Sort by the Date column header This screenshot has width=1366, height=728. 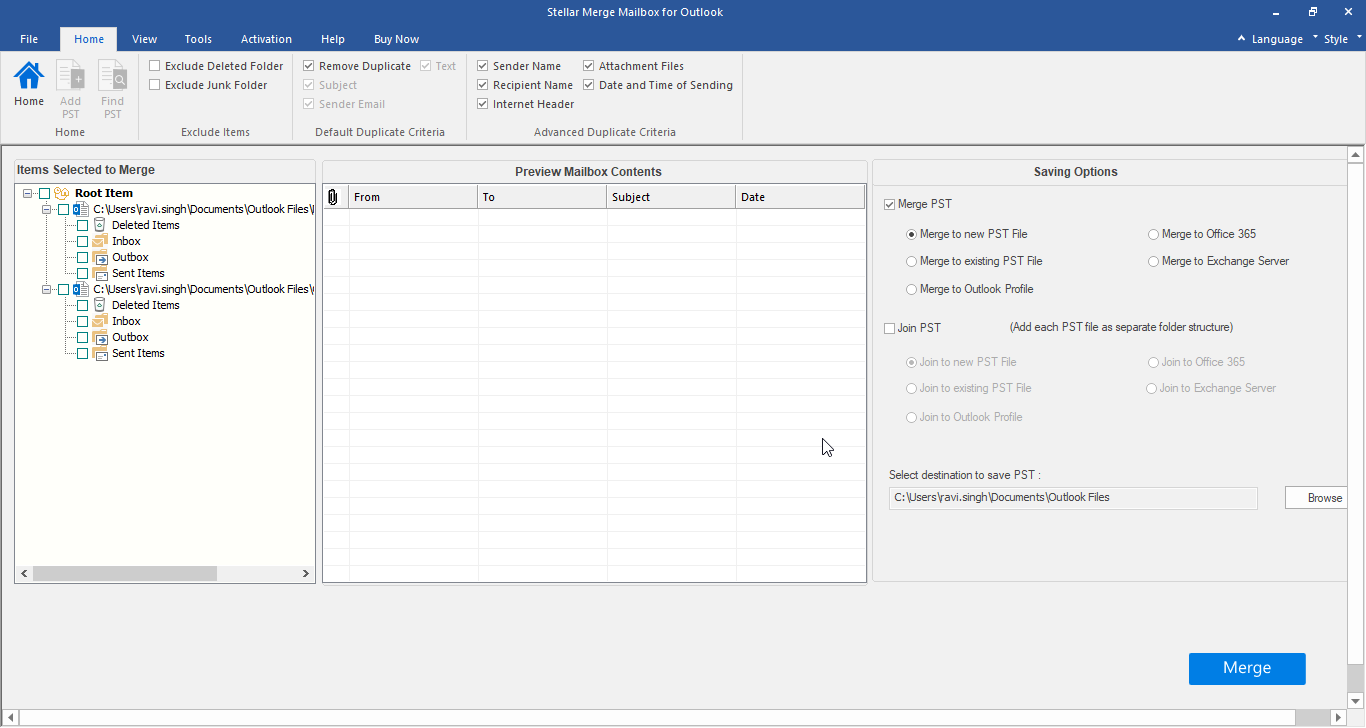coord(800,197)
